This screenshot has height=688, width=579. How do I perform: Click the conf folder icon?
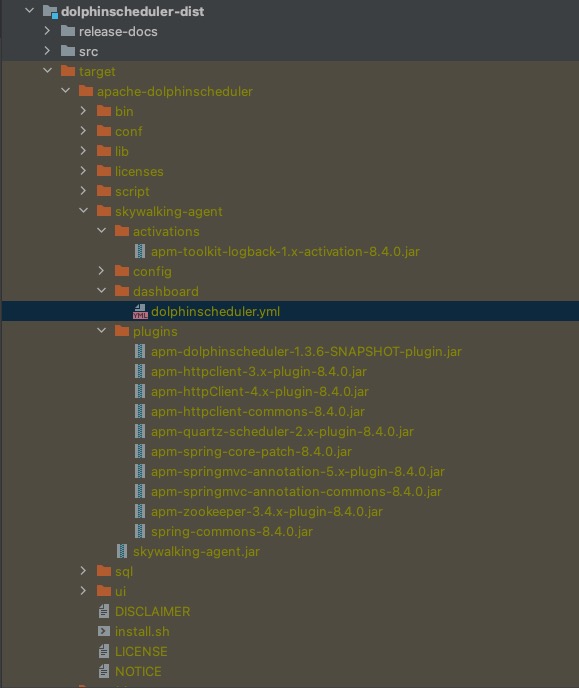(104, 131)
